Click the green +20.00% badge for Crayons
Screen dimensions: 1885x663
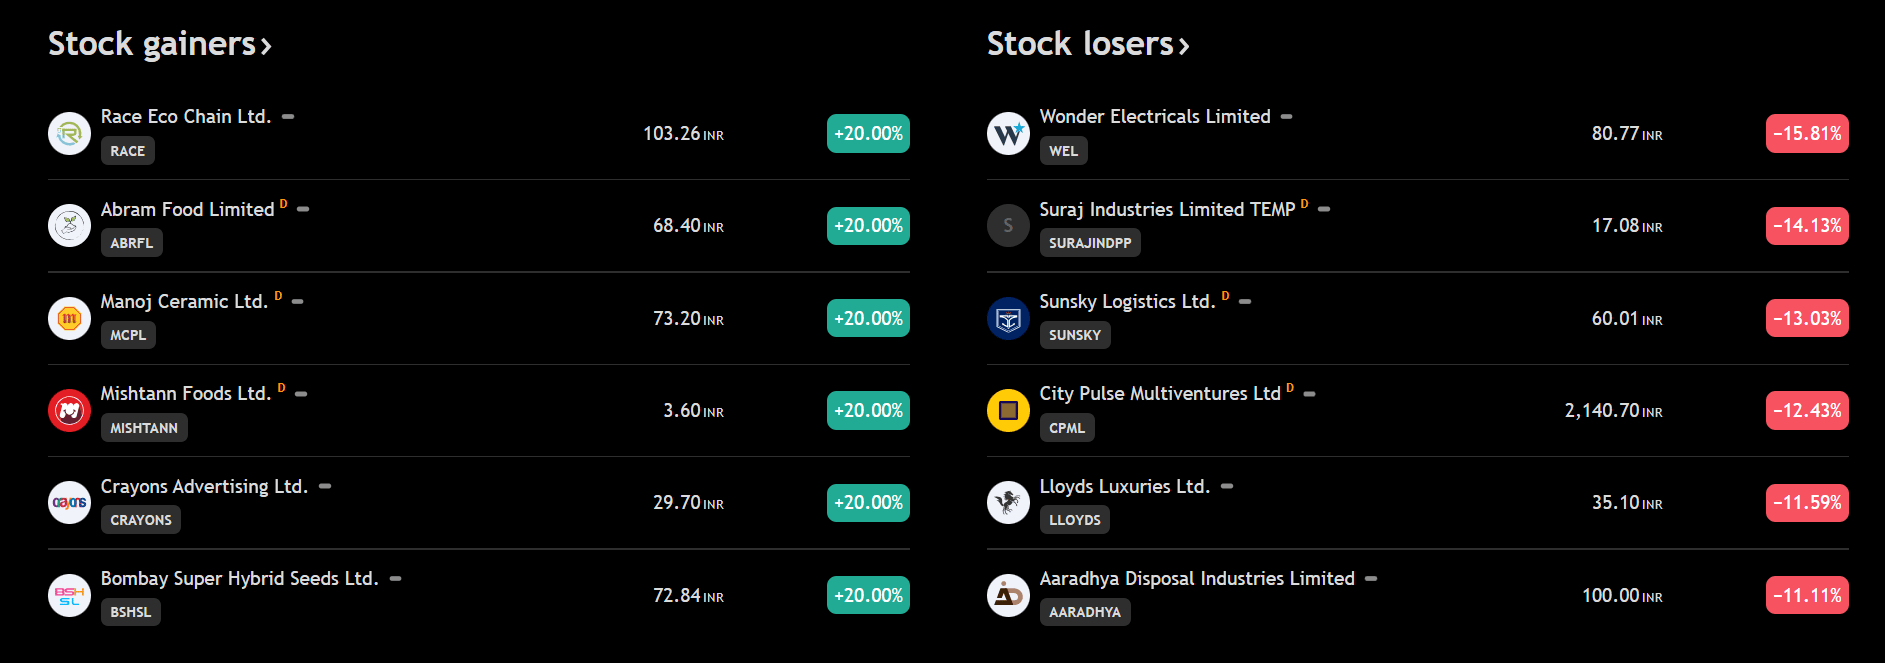(x=868, y=502)
